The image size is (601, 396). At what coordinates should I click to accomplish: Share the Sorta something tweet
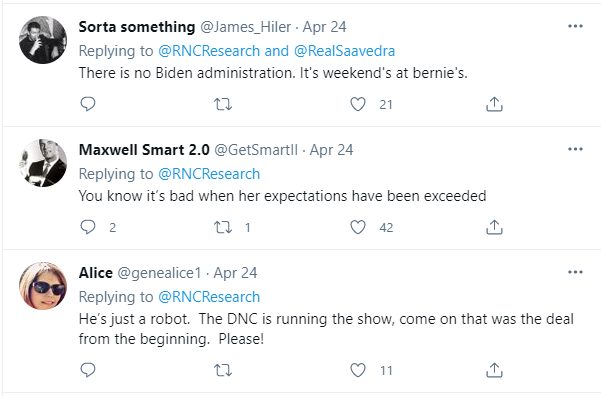point(494,104)
